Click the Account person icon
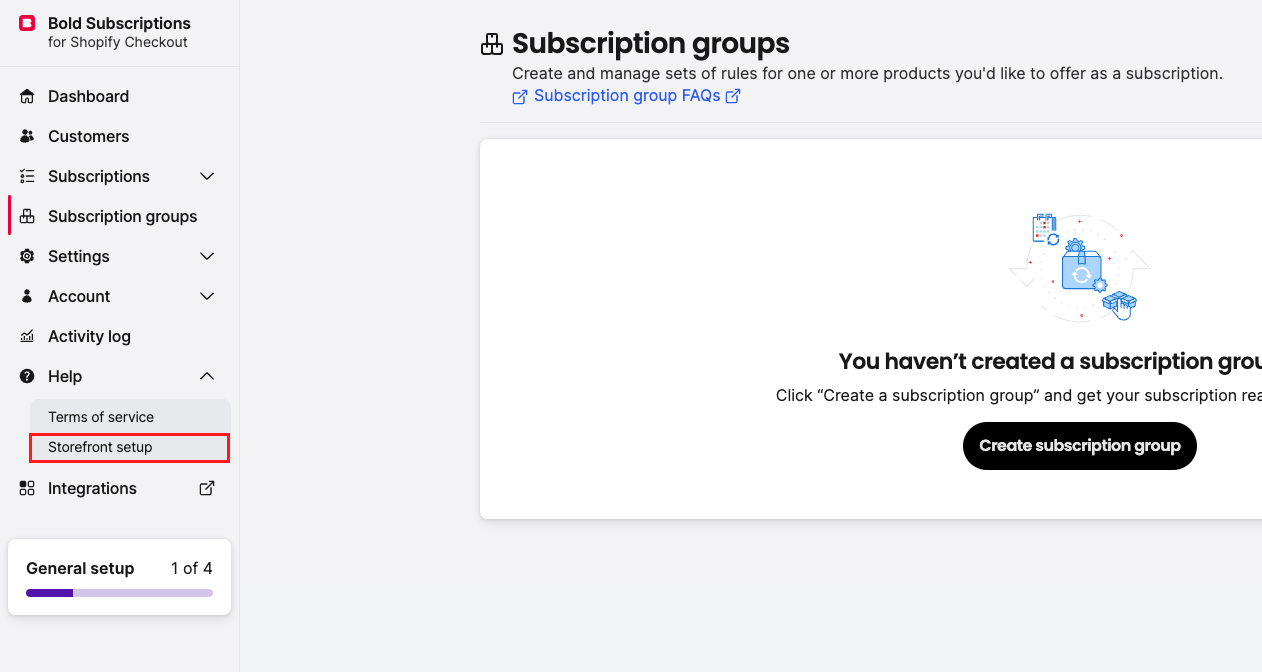 pyautogui.click(x=26, y=296)
